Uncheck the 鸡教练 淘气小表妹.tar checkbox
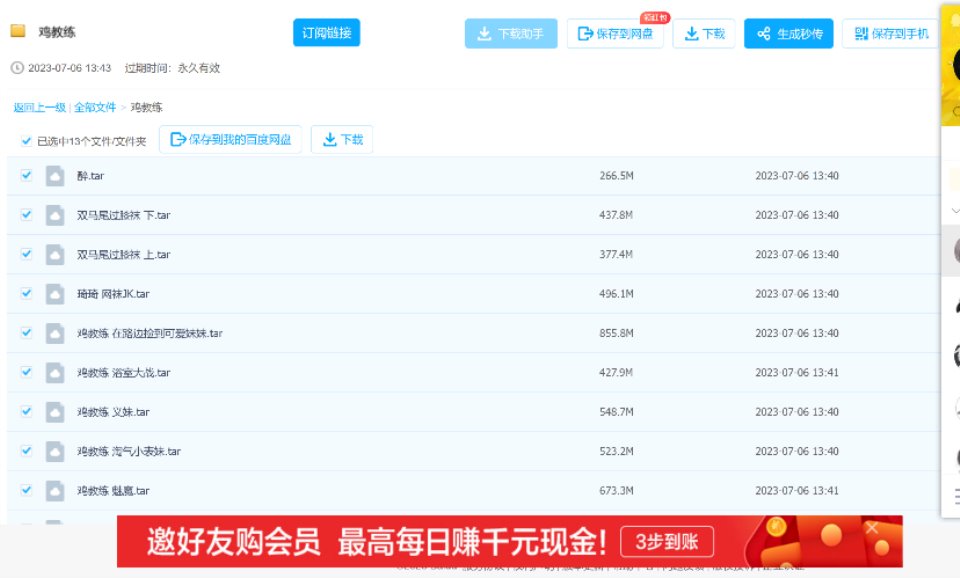The width and height of the screenshot is (960, 578). click(26, 451)
